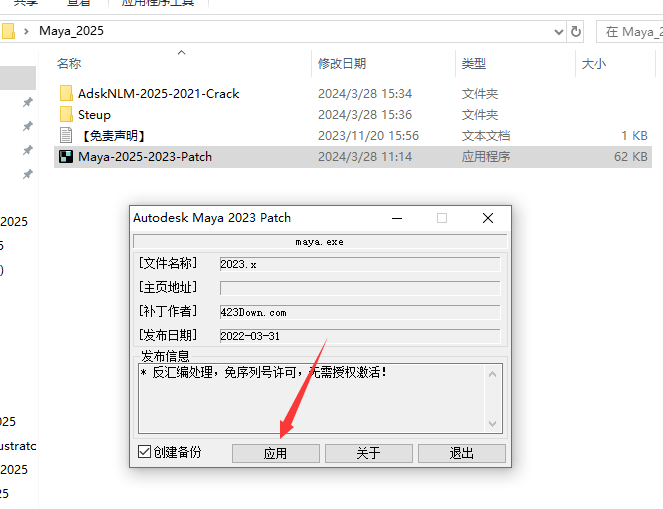Click the 2023/11/20 15:56 date cell

[368, 136]
